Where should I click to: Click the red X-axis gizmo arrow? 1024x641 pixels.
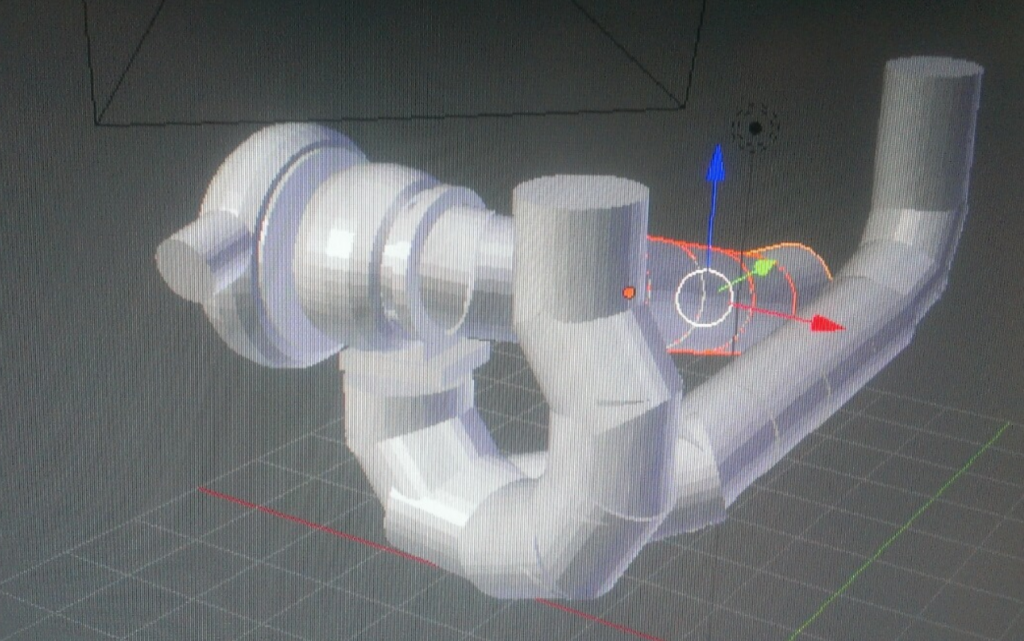(824, 323)
